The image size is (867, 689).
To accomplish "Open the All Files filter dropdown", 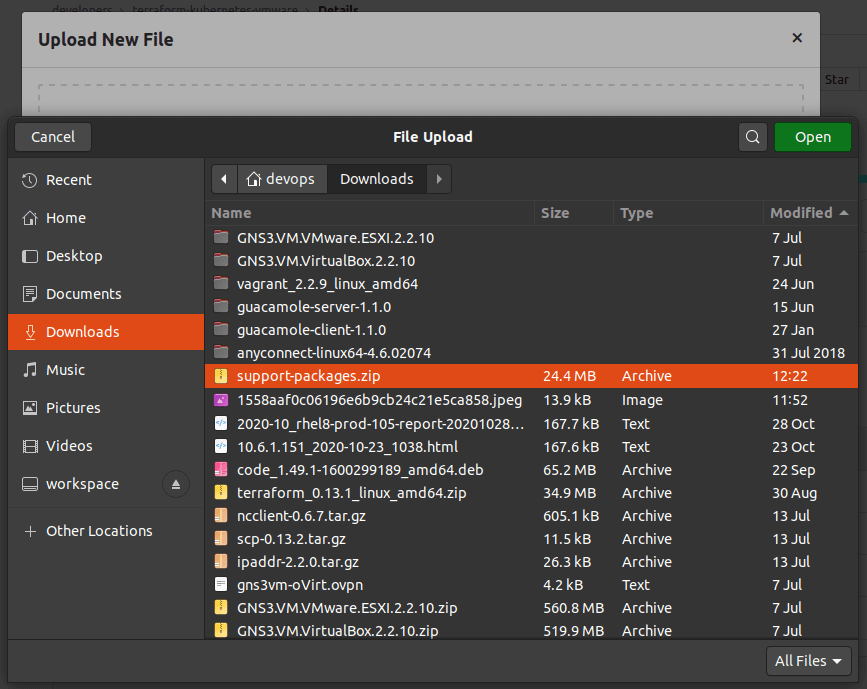I will tap(809, 661).
